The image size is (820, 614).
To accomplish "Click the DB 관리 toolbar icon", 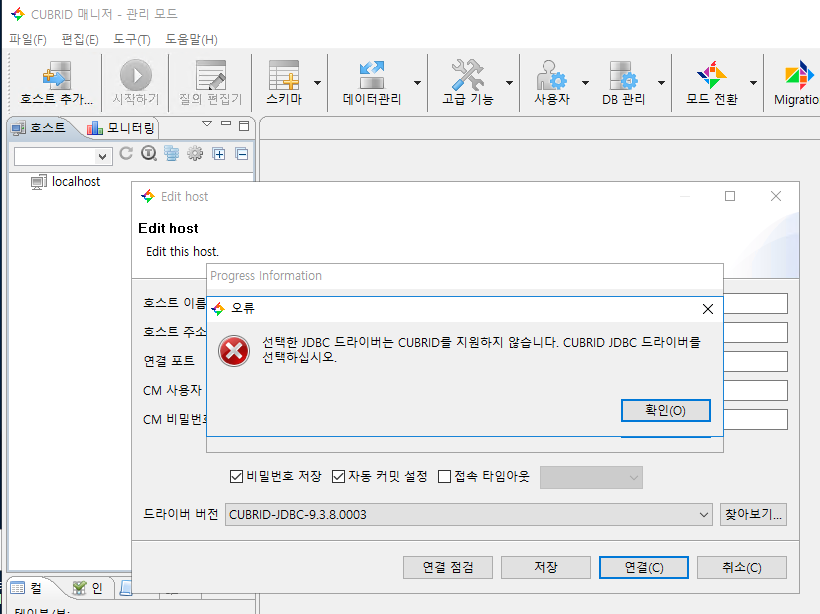I will [x=623, y=75].
